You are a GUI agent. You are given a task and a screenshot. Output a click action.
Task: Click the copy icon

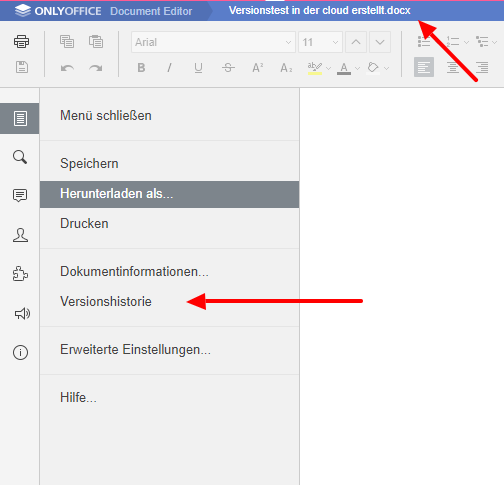coord(67,42)
